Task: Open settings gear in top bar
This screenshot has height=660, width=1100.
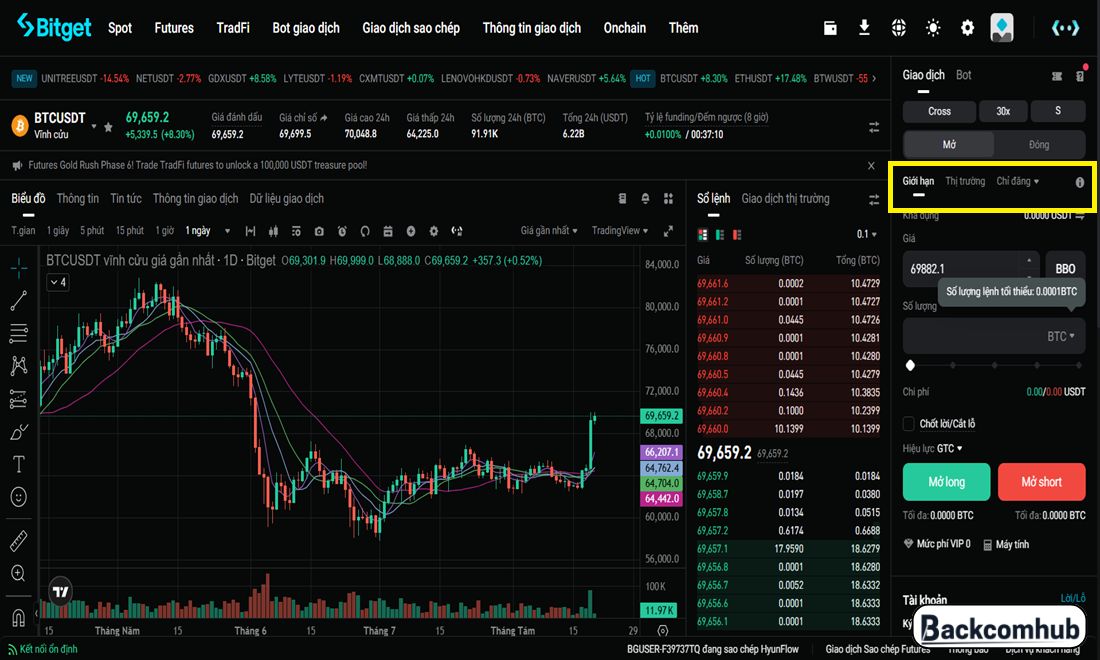Action: click(967, 28)
